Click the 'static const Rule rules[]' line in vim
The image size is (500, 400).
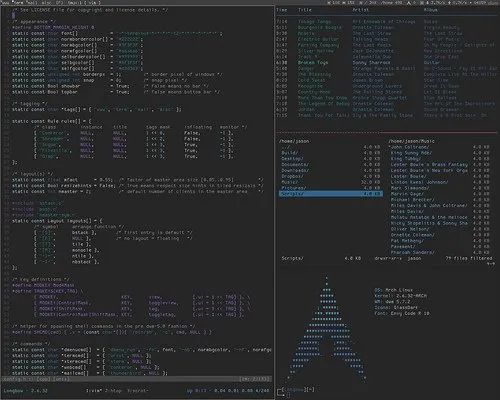coord(52,121)
